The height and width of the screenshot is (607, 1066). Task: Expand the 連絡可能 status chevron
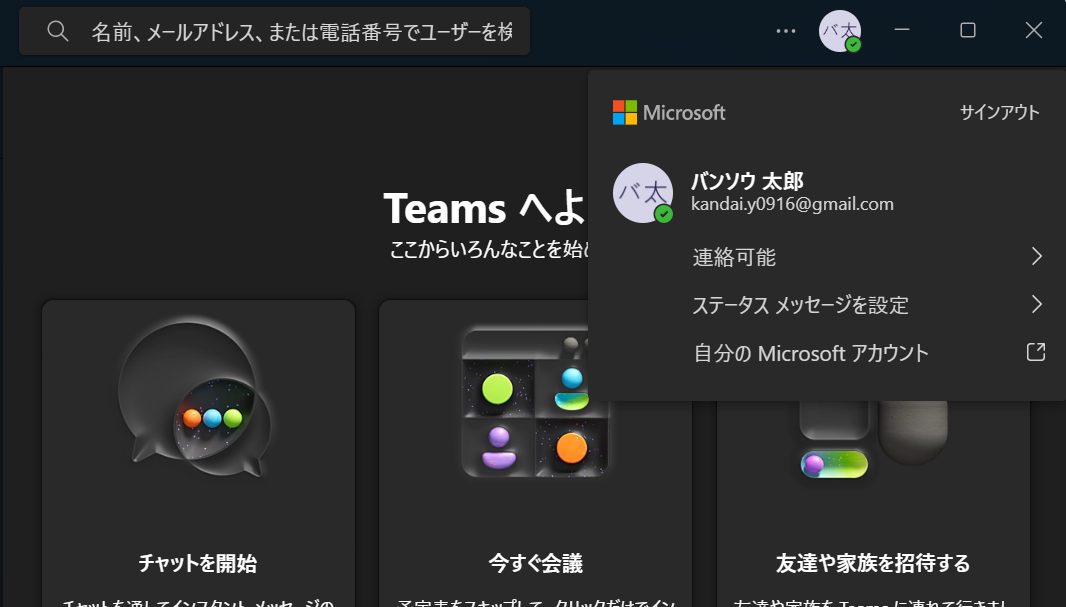1036,256
